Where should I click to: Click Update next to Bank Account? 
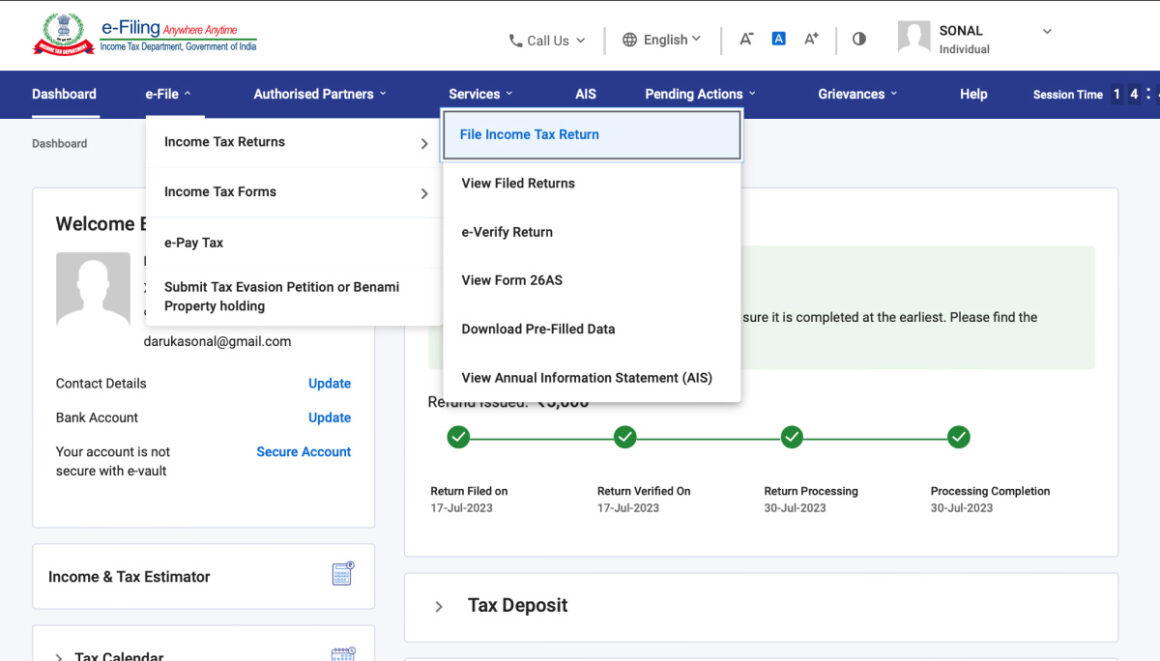(x=329, y=417)
